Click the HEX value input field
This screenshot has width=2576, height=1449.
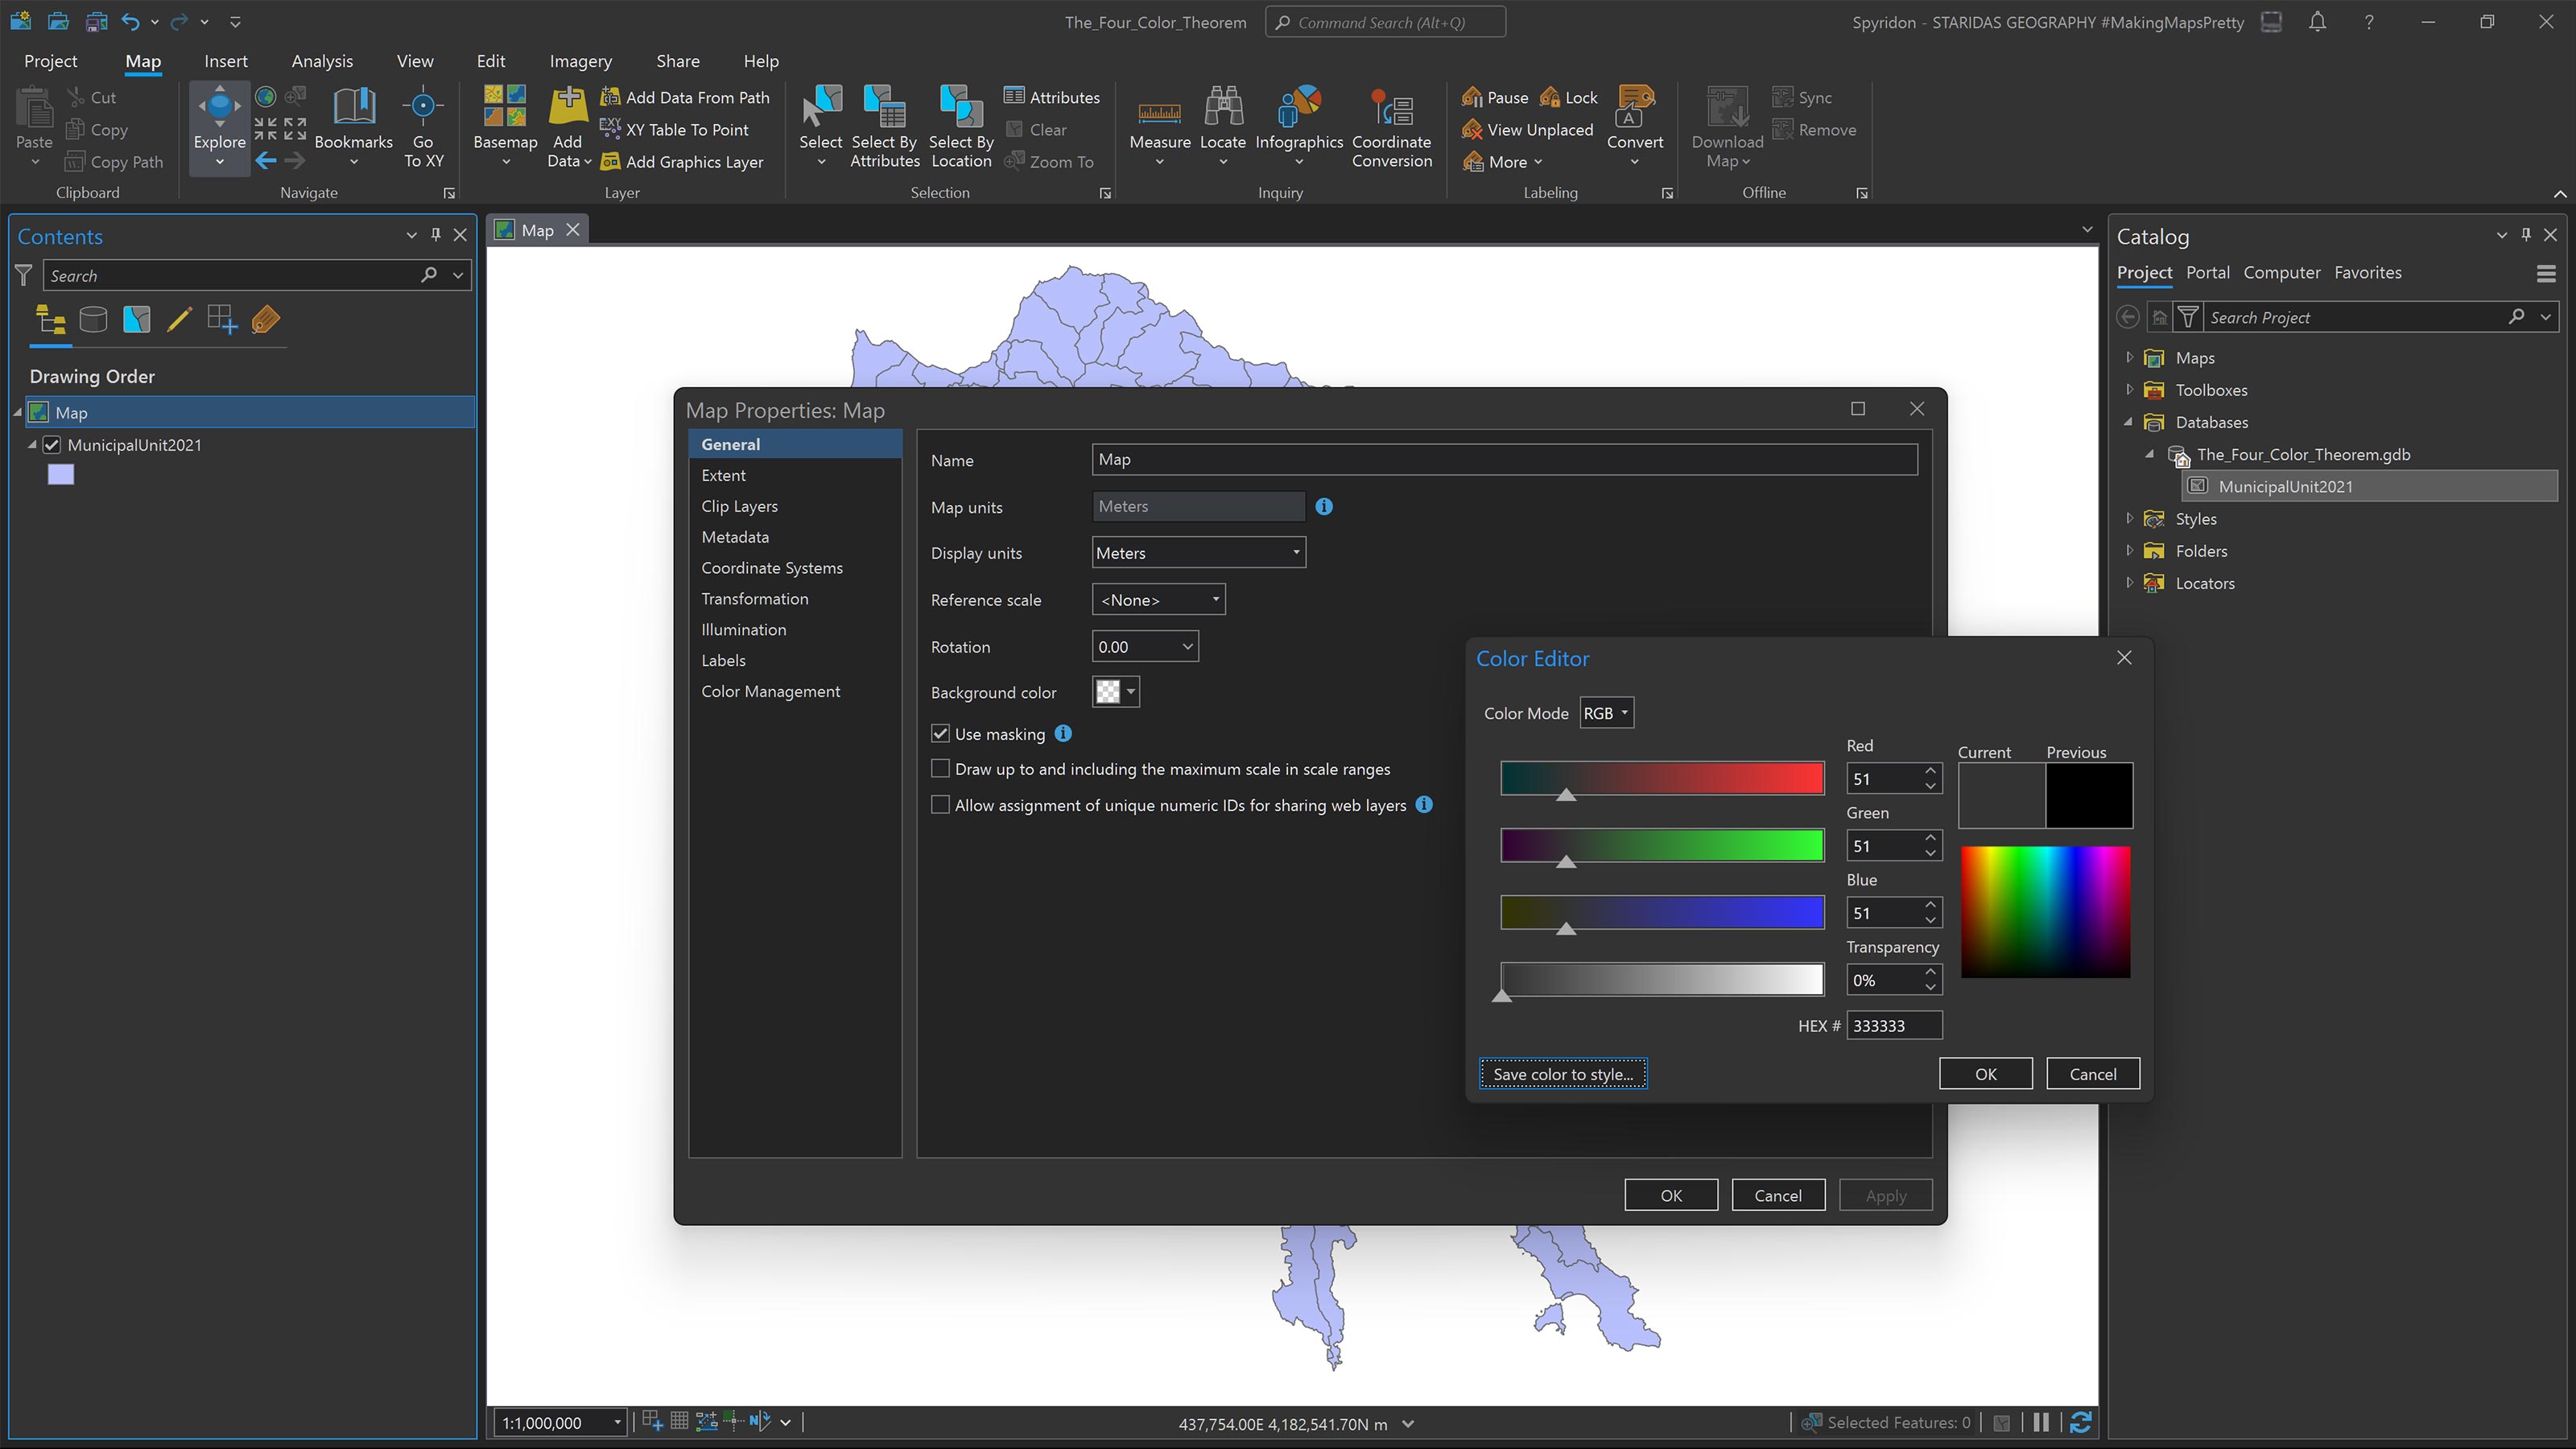(x=1894, y=1025)
